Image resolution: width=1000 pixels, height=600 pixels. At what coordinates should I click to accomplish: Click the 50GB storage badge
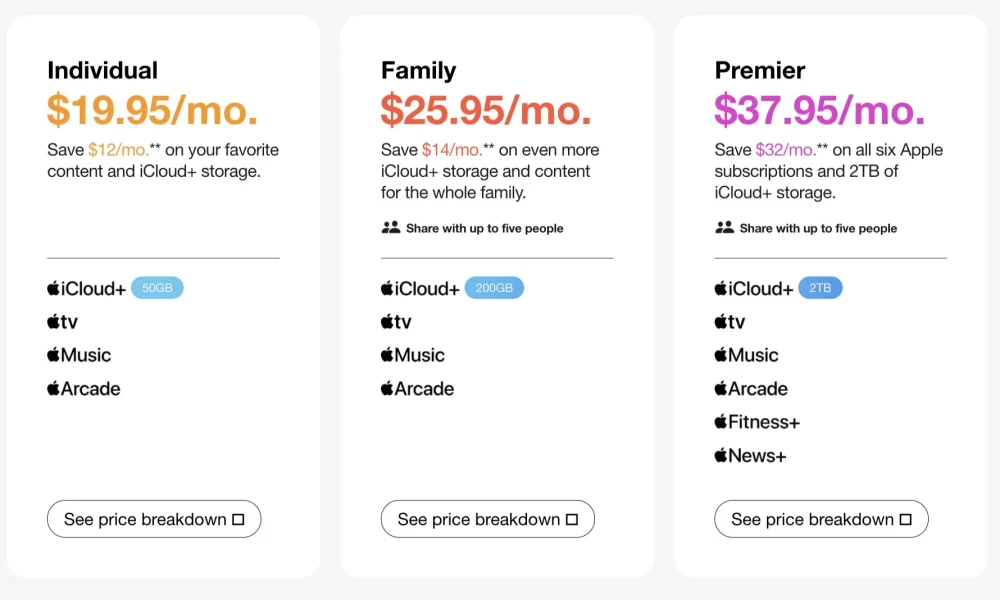[x=157, y=288]
